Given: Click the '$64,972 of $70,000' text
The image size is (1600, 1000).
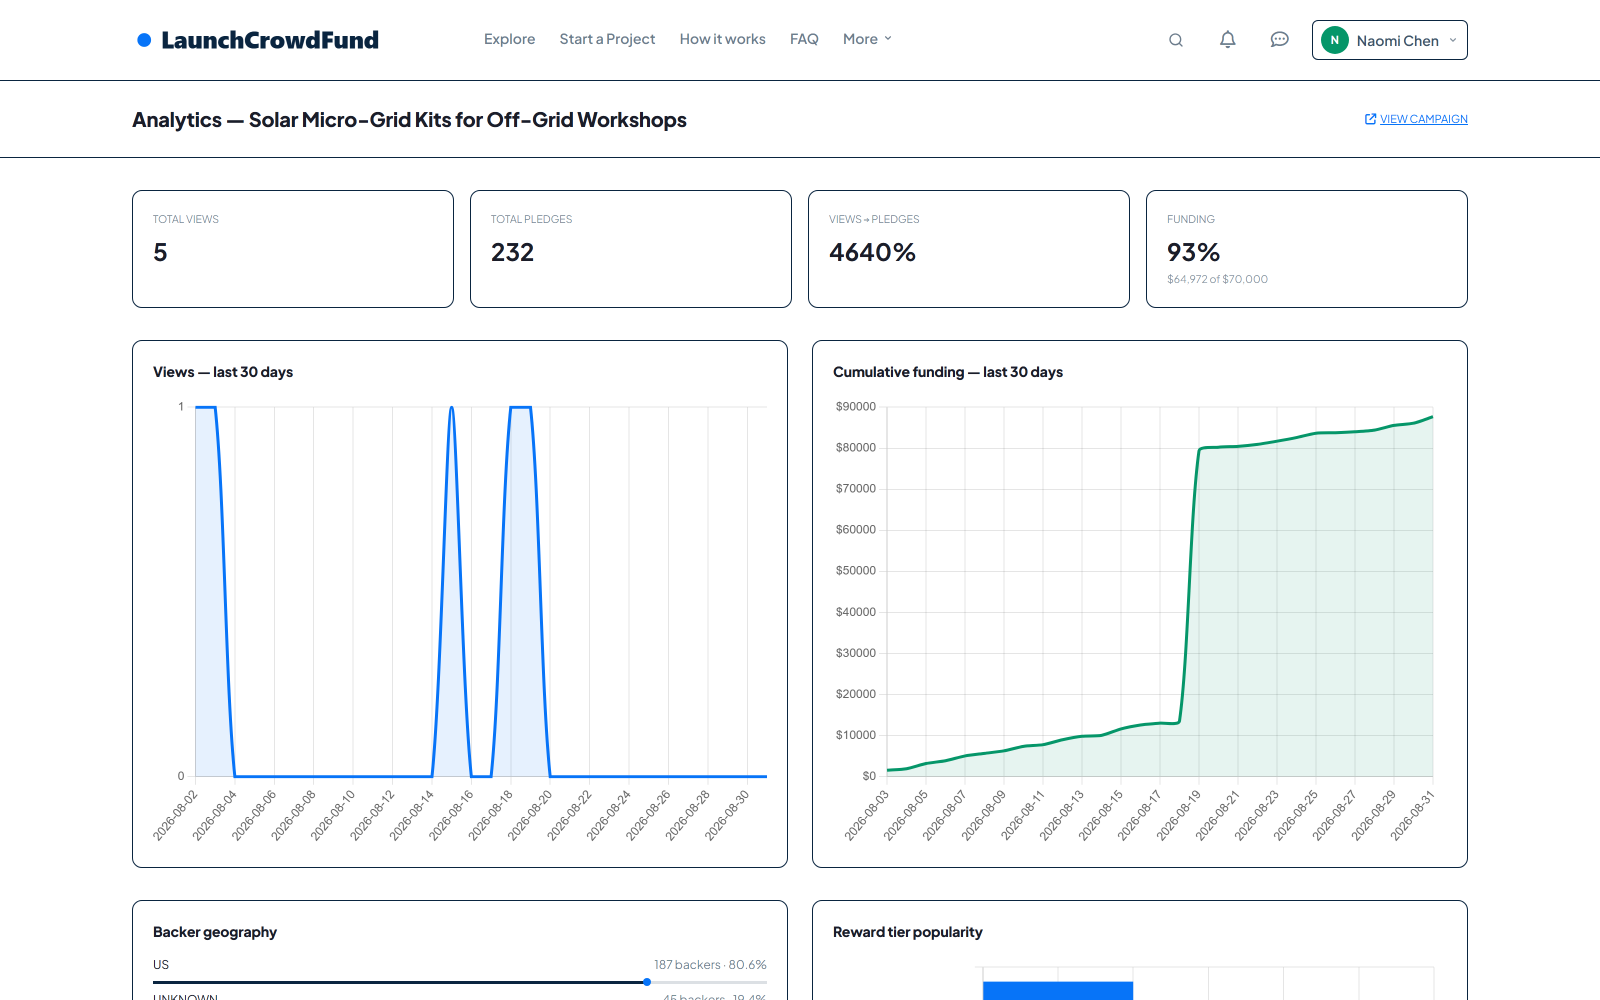Looking at the screenshot, I should pyautogui.click(x=1217, y=279).
